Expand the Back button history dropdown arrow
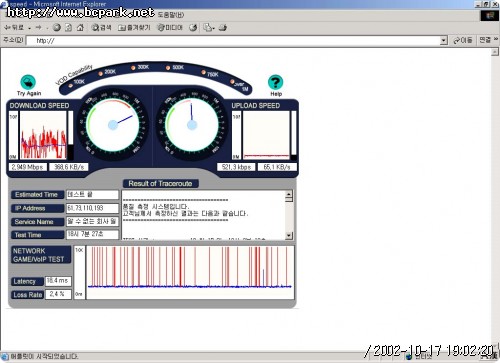Image resolution: width=500 pixels, height=363 pixels. (x=30, y=28)
